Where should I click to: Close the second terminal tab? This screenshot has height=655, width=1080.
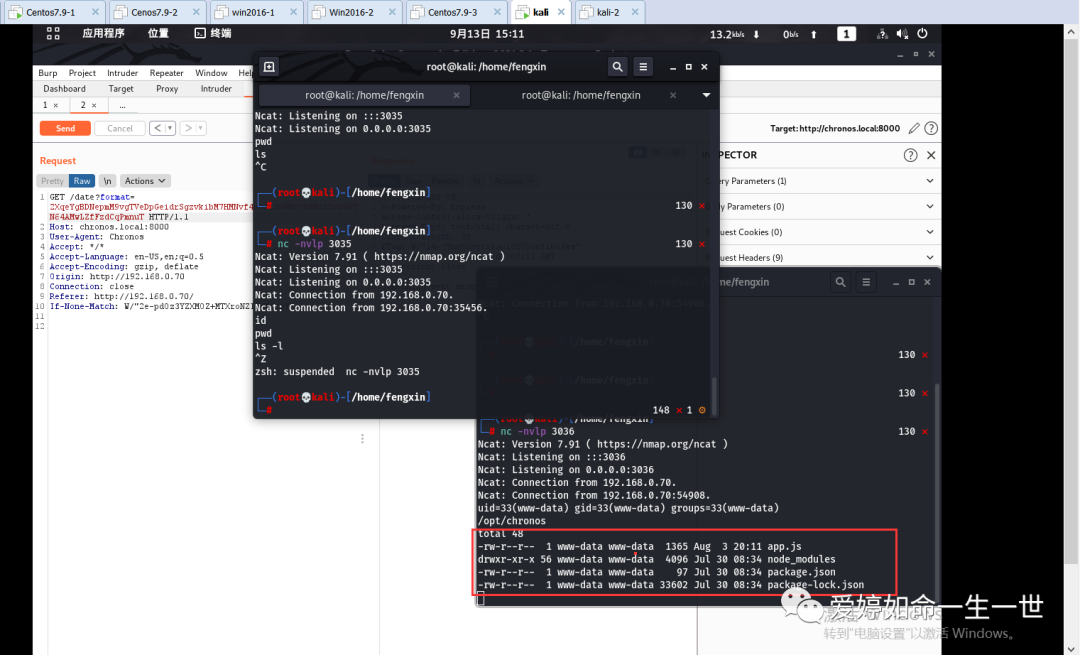pos(673,95)
